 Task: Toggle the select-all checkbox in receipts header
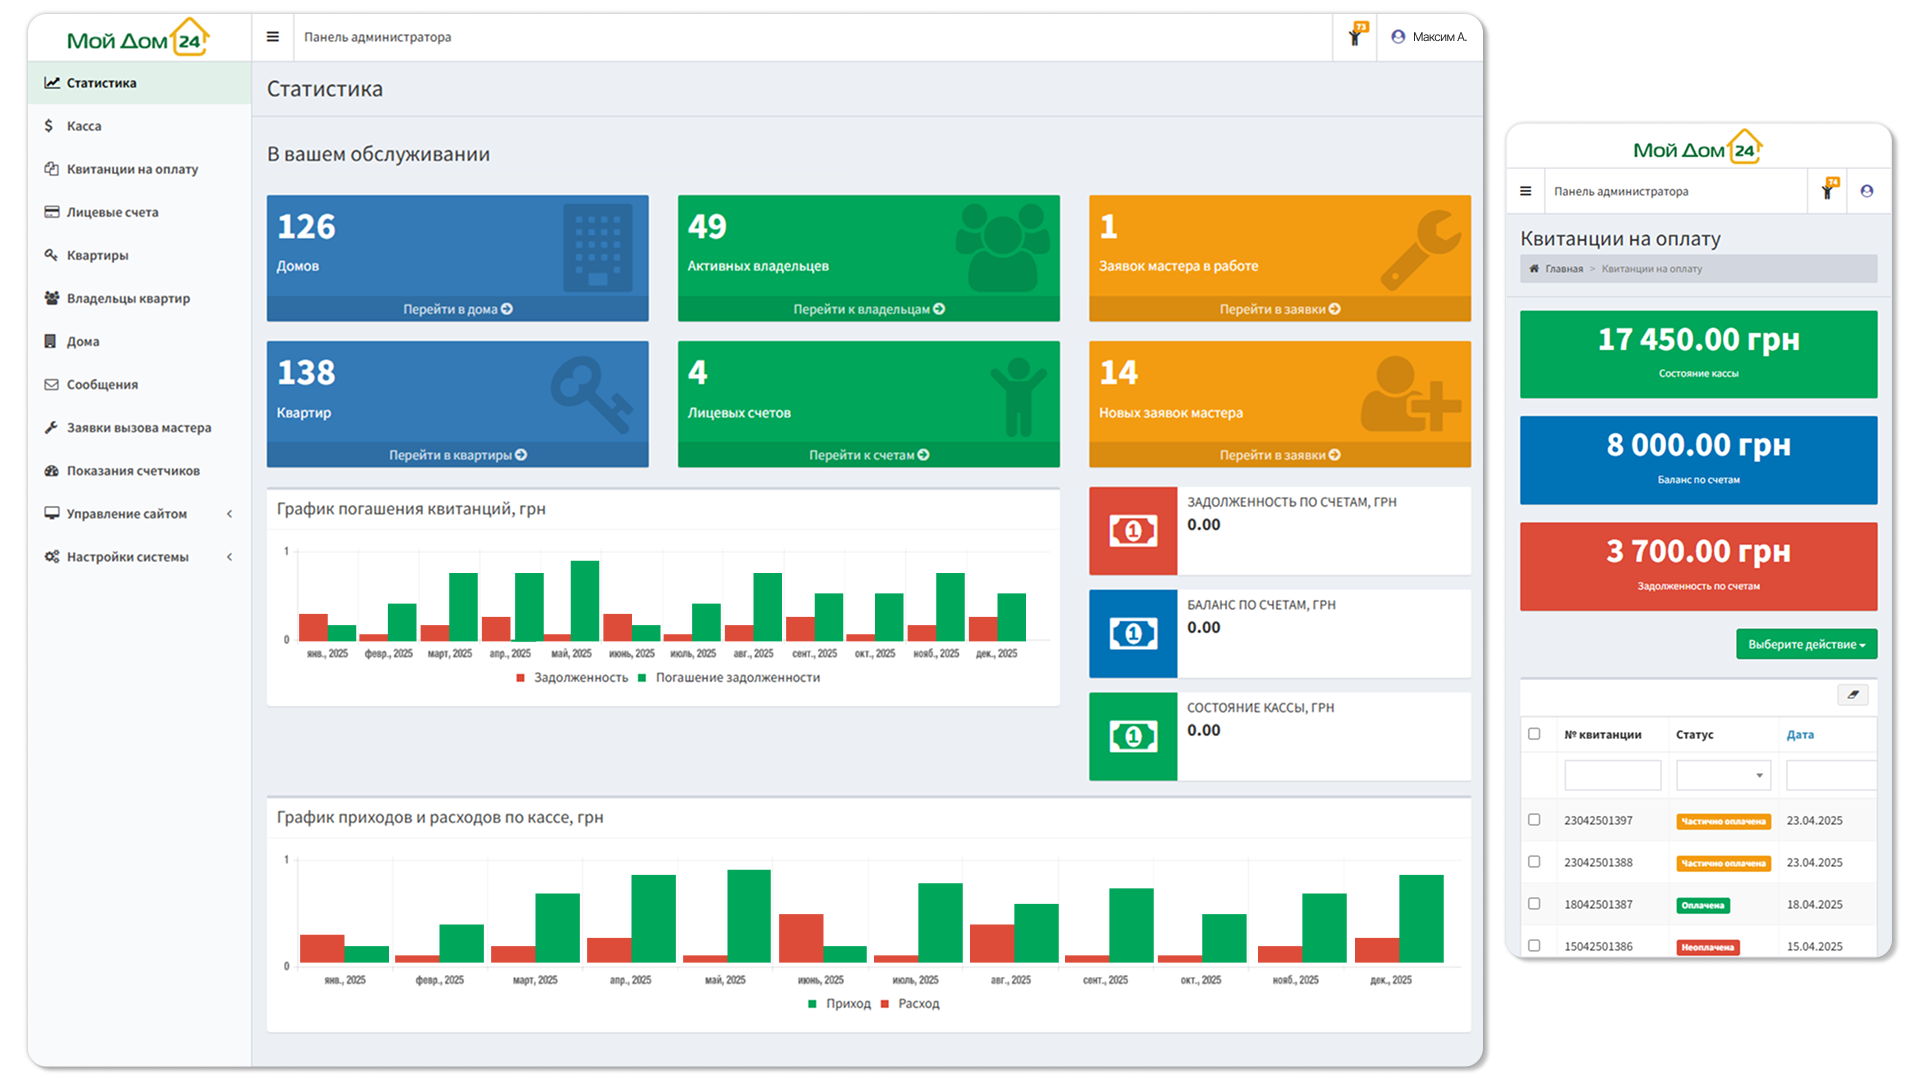tap(1534, 734)
